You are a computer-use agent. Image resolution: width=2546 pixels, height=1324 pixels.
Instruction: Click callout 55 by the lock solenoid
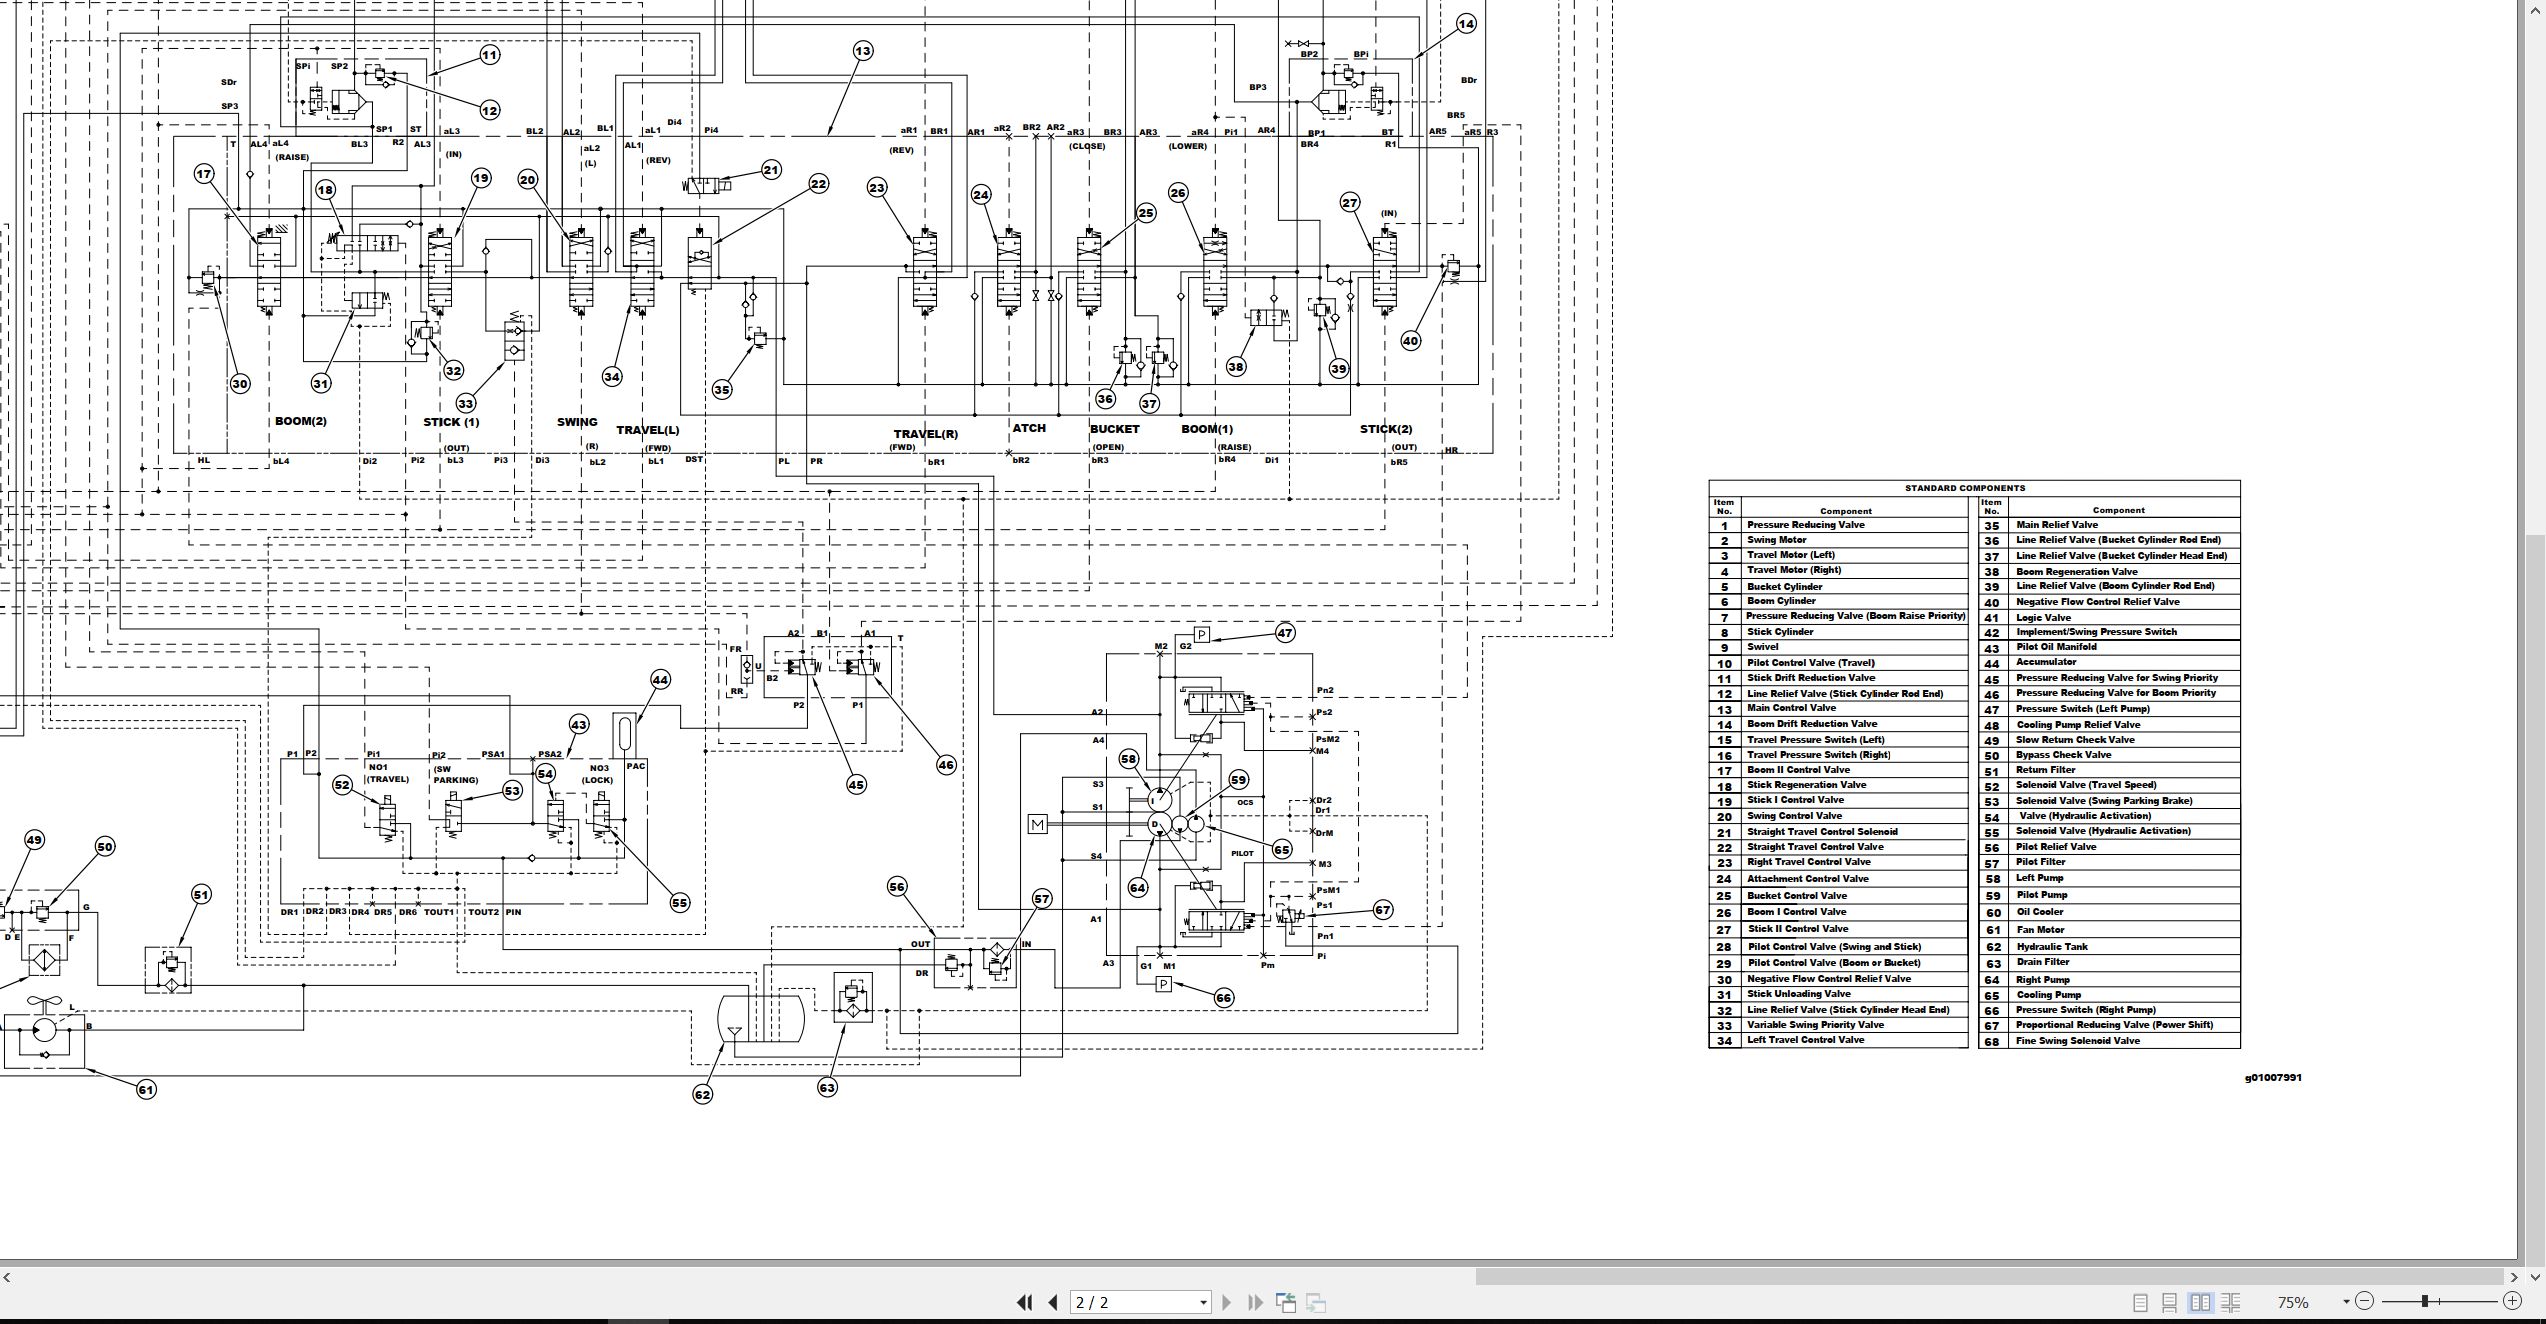679,903
